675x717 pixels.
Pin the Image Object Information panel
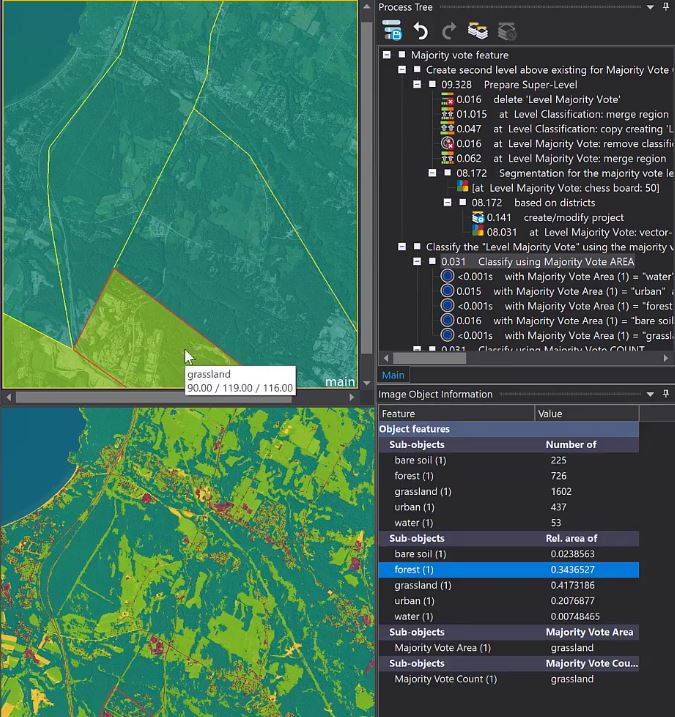point(666,394)
